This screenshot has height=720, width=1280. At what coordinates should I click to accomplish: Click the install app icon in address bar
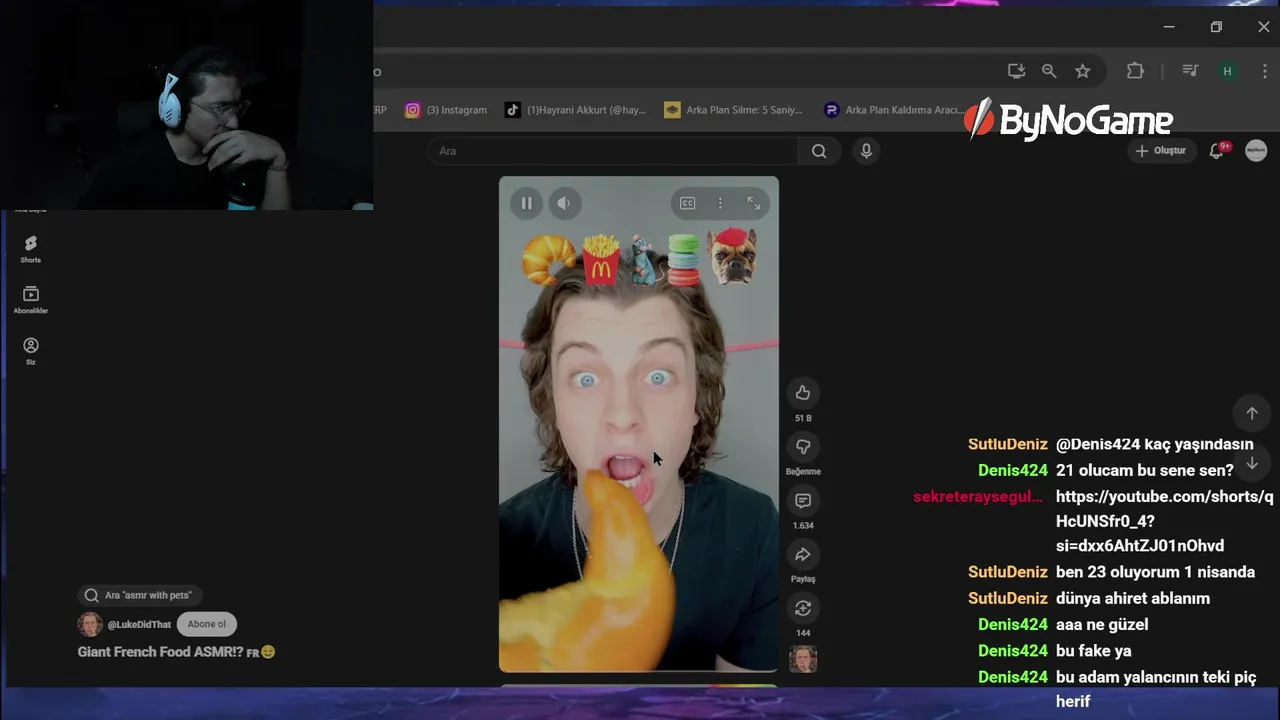1016,71
